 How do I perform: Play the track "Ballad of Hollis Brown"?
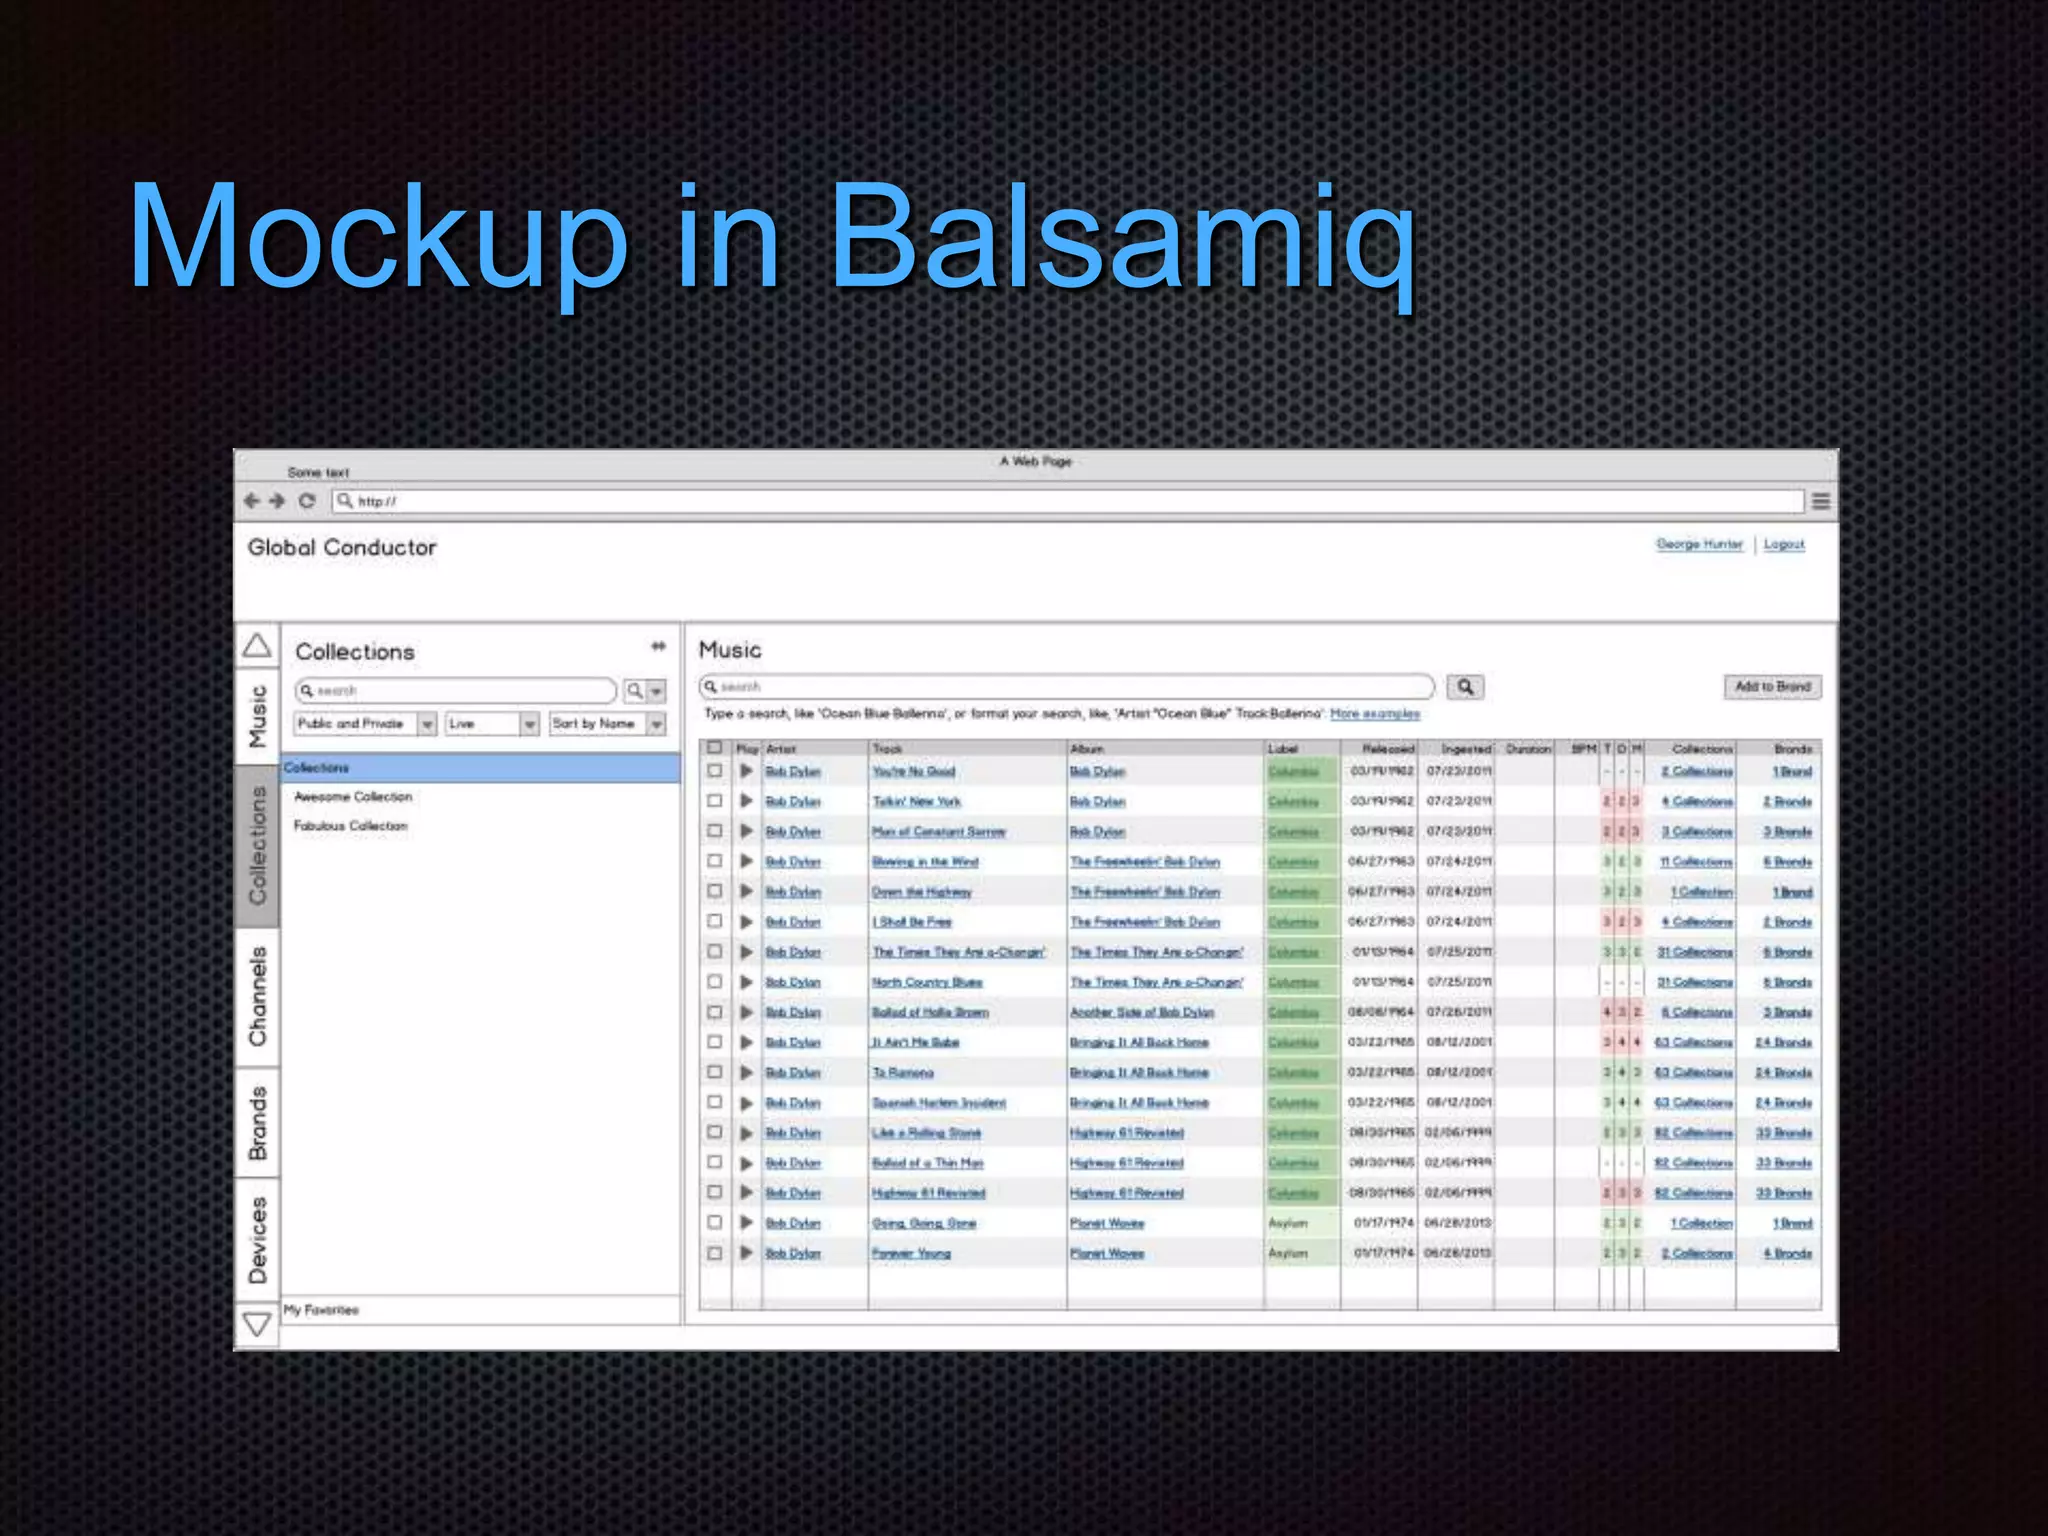[x=746, y=1012]
